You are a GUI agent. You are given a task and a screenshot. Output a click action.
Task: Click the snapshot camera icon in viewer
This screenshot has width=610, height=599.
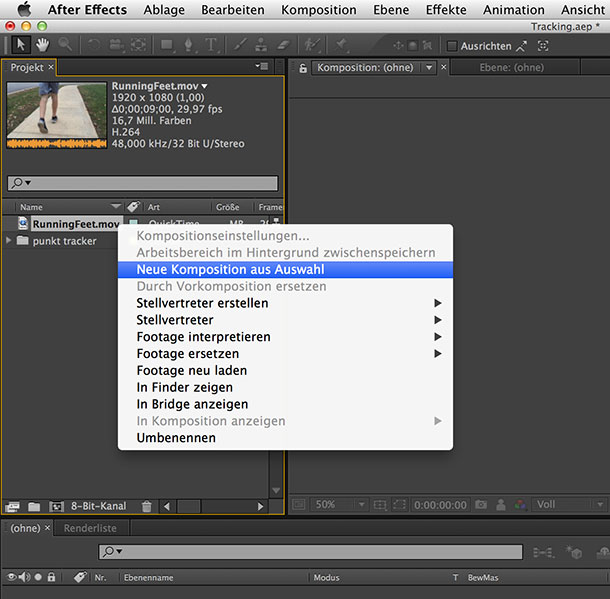pos(481,505)
